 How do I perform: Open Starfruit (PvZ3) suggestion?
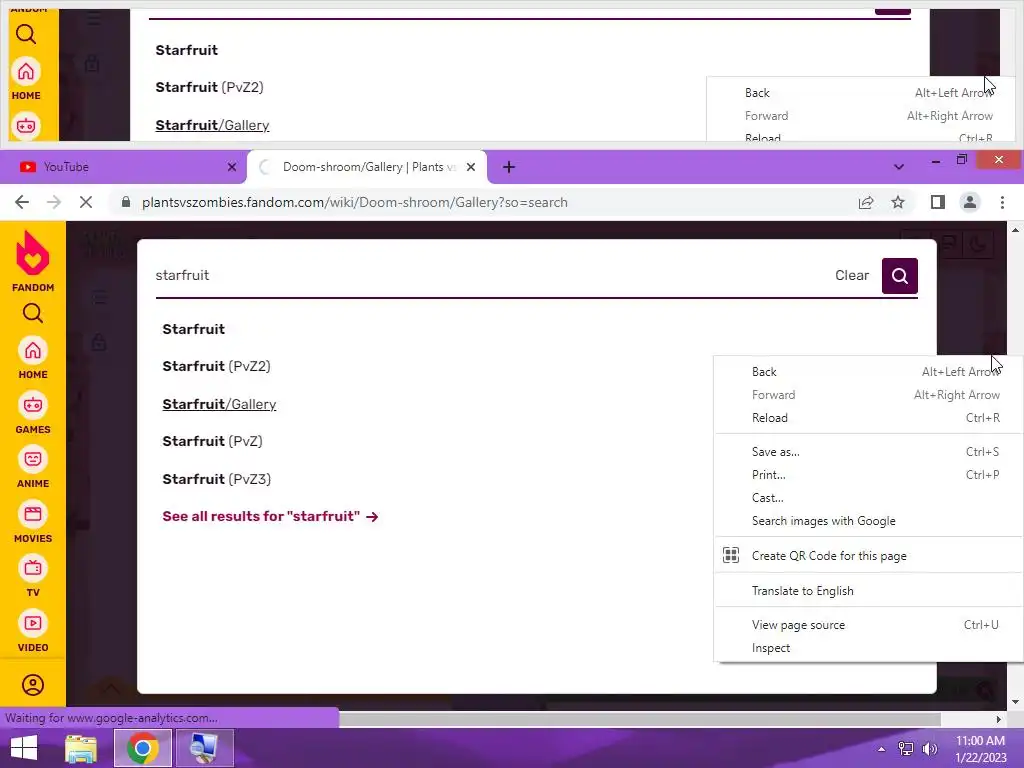coord(216,479)
